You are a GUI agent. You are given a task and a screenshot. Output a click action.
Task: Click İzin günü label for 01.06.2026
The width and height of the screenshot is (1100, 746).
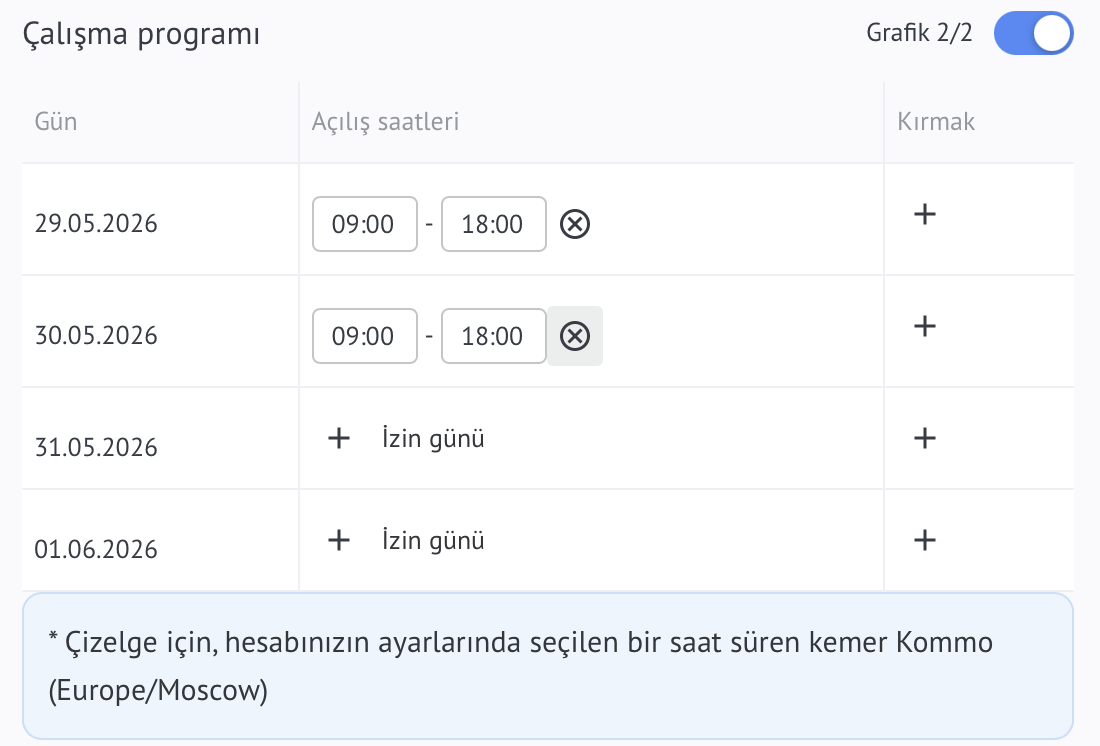[433, 540]
